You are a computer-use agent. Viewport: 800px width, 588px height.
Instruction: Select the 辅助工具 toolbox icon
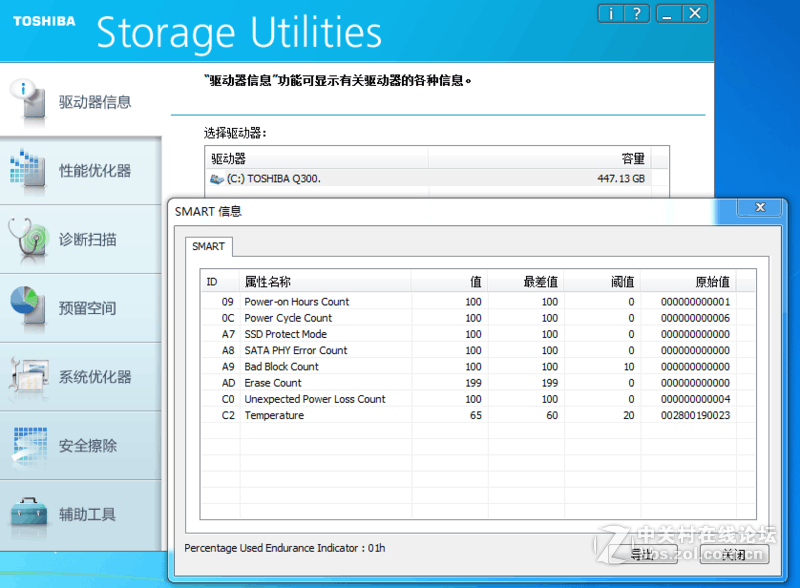pos(26,514)
